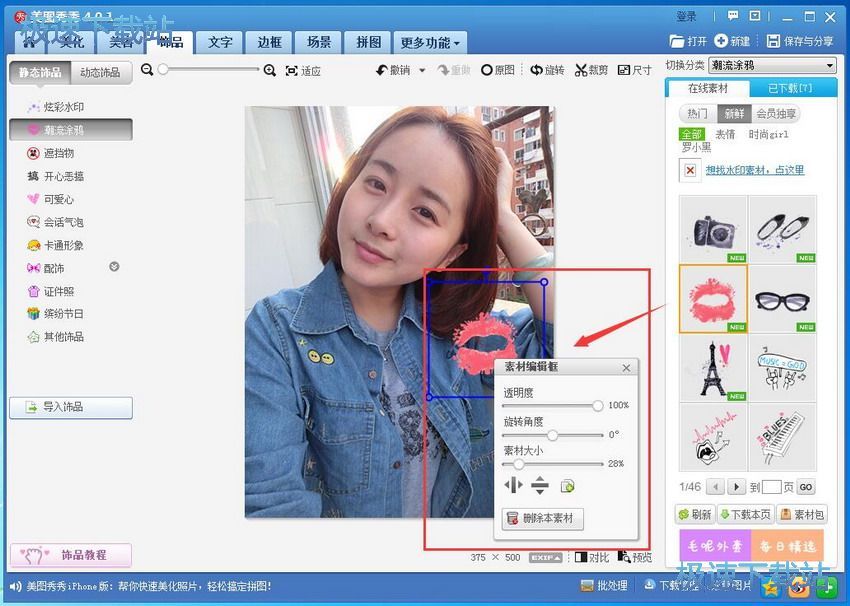This screenshot has width=850, height=606.
Task: Filter by 表情 tag
Action: [725, 134]
